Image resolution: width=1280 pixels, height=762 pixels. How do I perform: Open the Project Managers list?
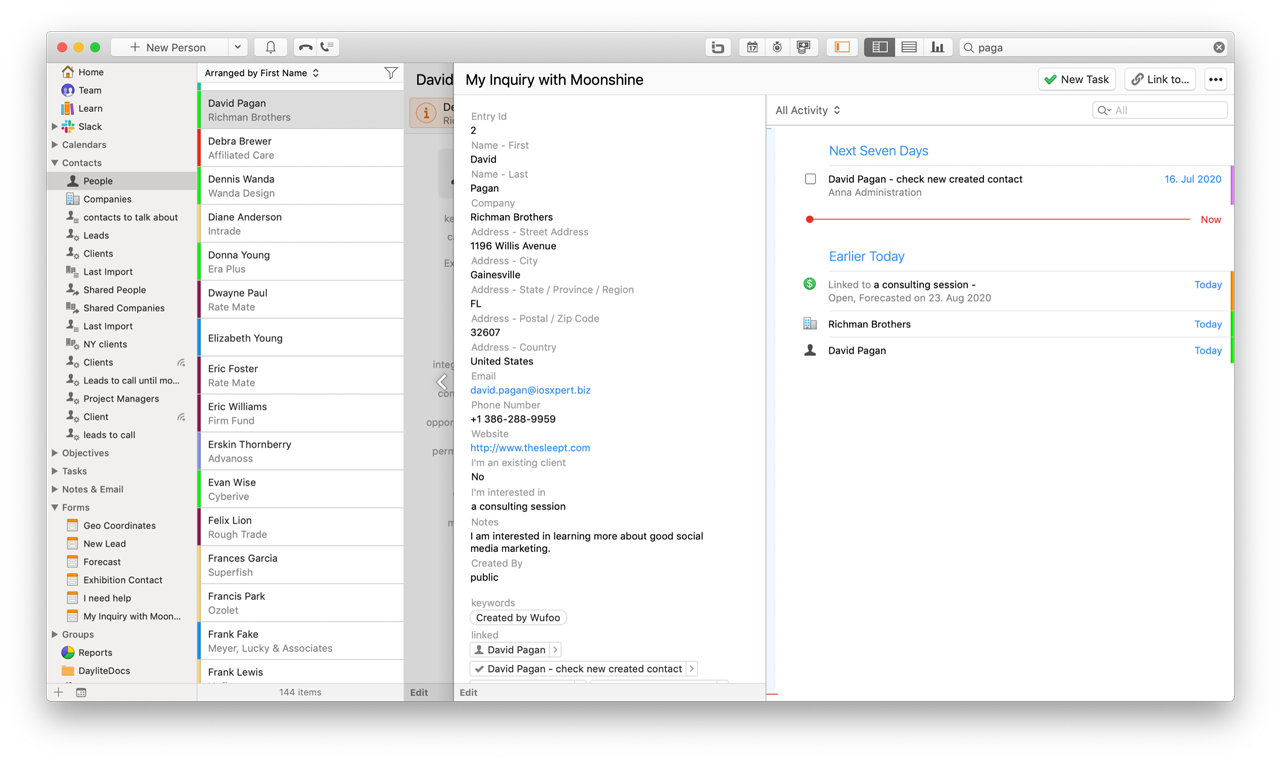(121, 399)
